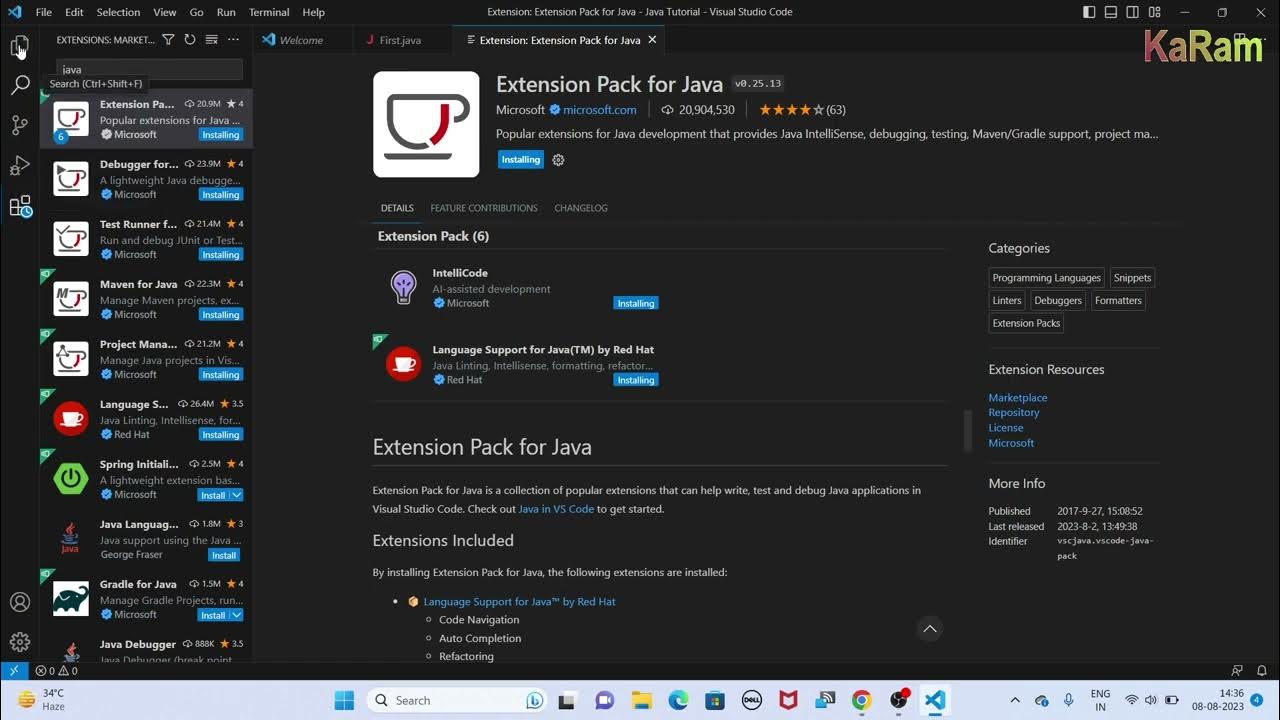The height and width of the screenshot is (720, 1280).
Task: Open Windows Start menu
Action: (x=344, y=700)
